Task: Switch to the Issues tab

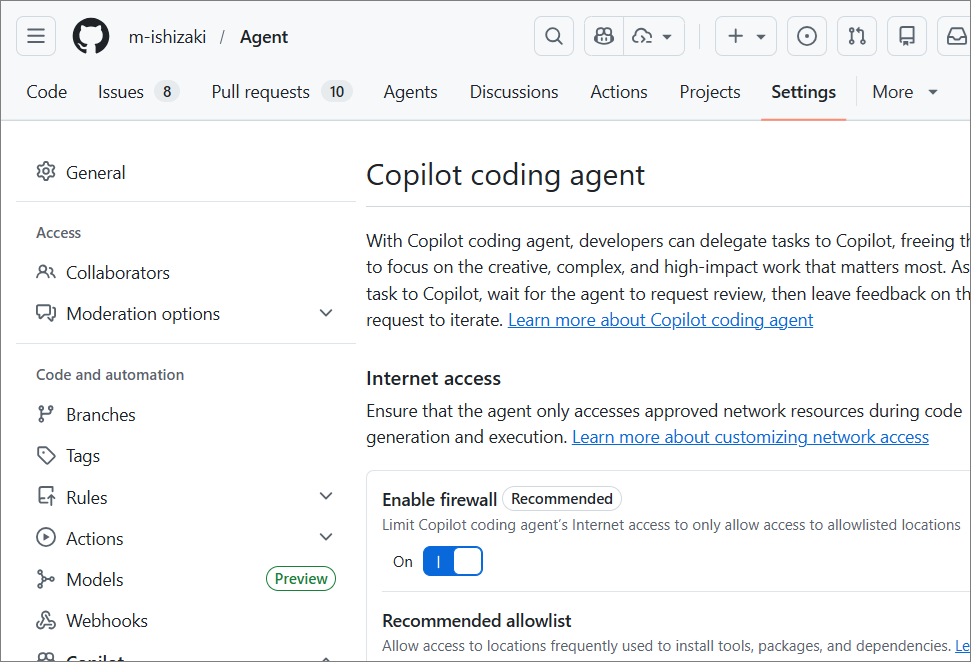Action: click(x=138, y=92)
